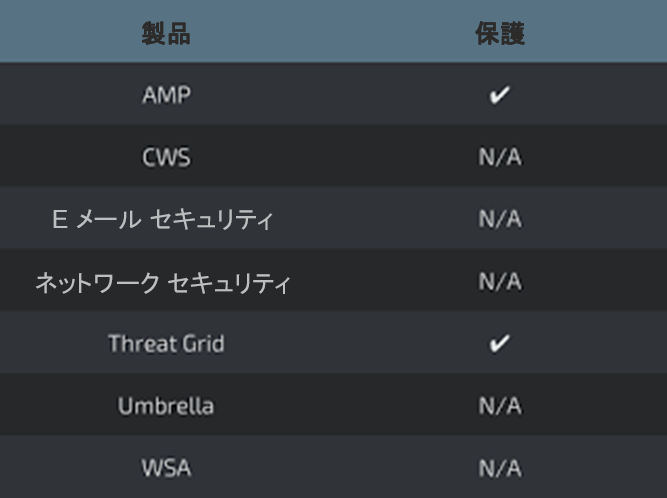
Task: Highlight the whole CWS table row
Action: click(x=333, y=158)
